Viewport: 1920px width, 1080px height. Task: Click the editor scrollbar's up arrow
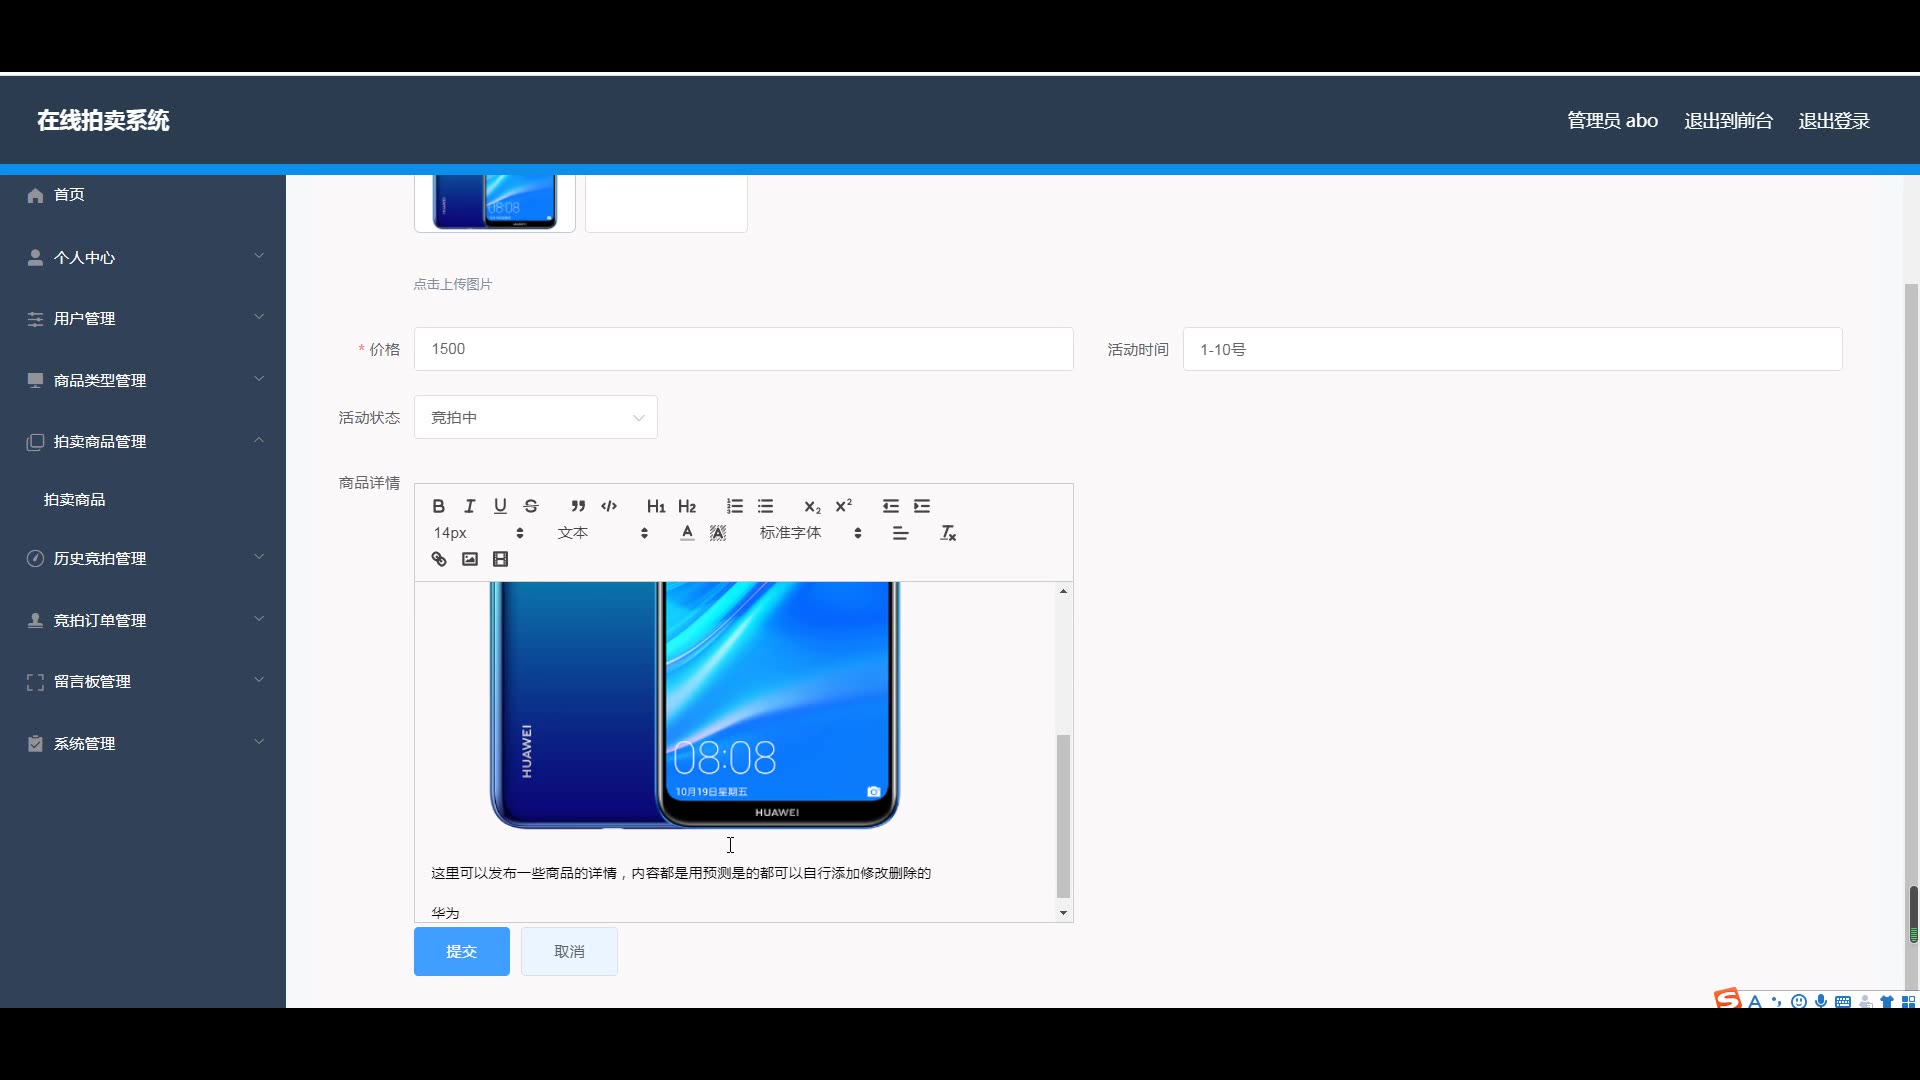(1063, 591)
